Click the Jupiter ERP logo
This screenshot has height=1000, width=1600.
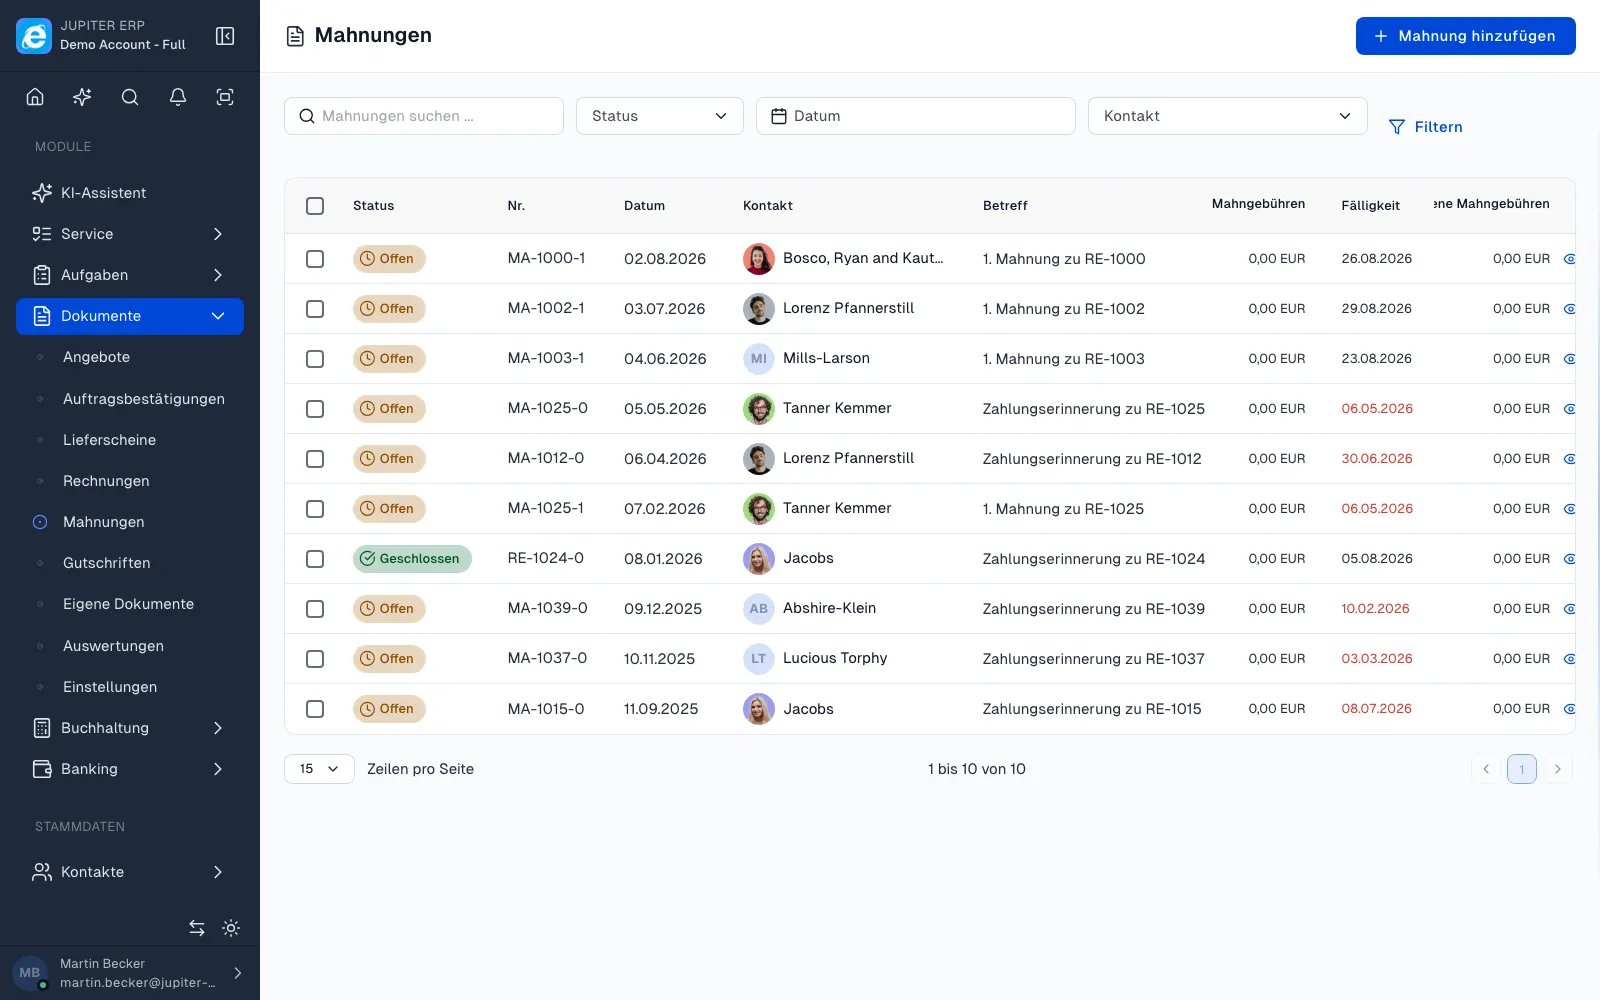(34, 36)
